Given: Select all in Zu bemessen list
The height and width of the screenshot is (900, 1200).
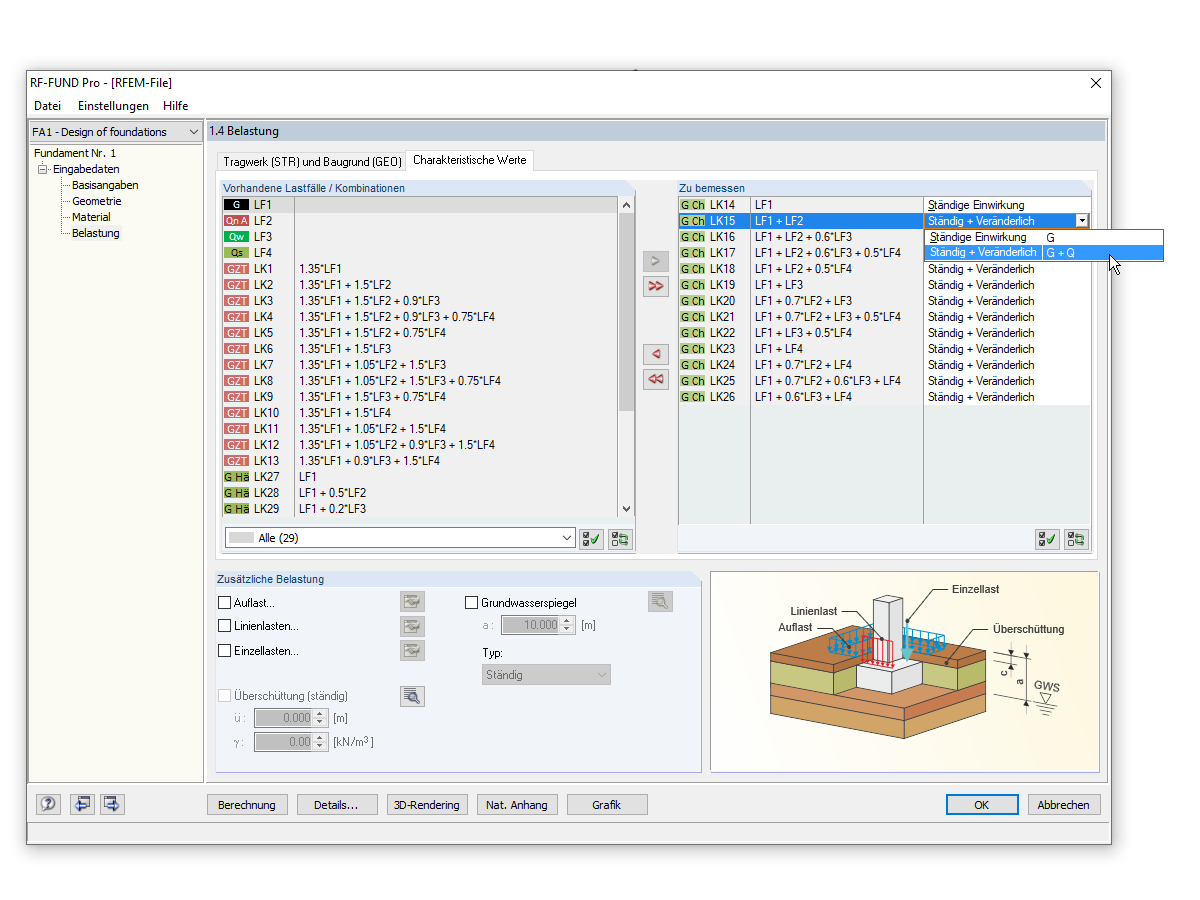Looking at the screenshot, I should [x=1048, y=539].
